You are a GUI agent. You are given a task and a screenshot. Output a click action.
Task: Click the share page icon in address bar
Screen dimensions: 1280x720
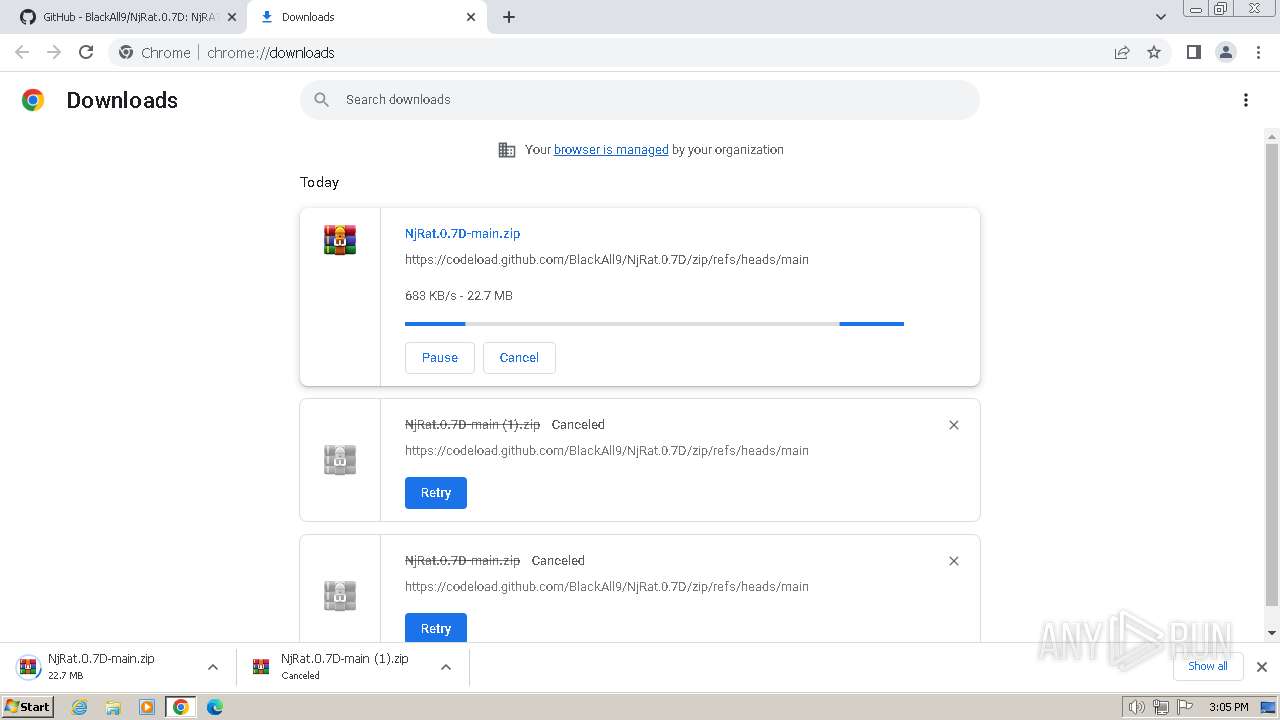(x=1122, y=52)
